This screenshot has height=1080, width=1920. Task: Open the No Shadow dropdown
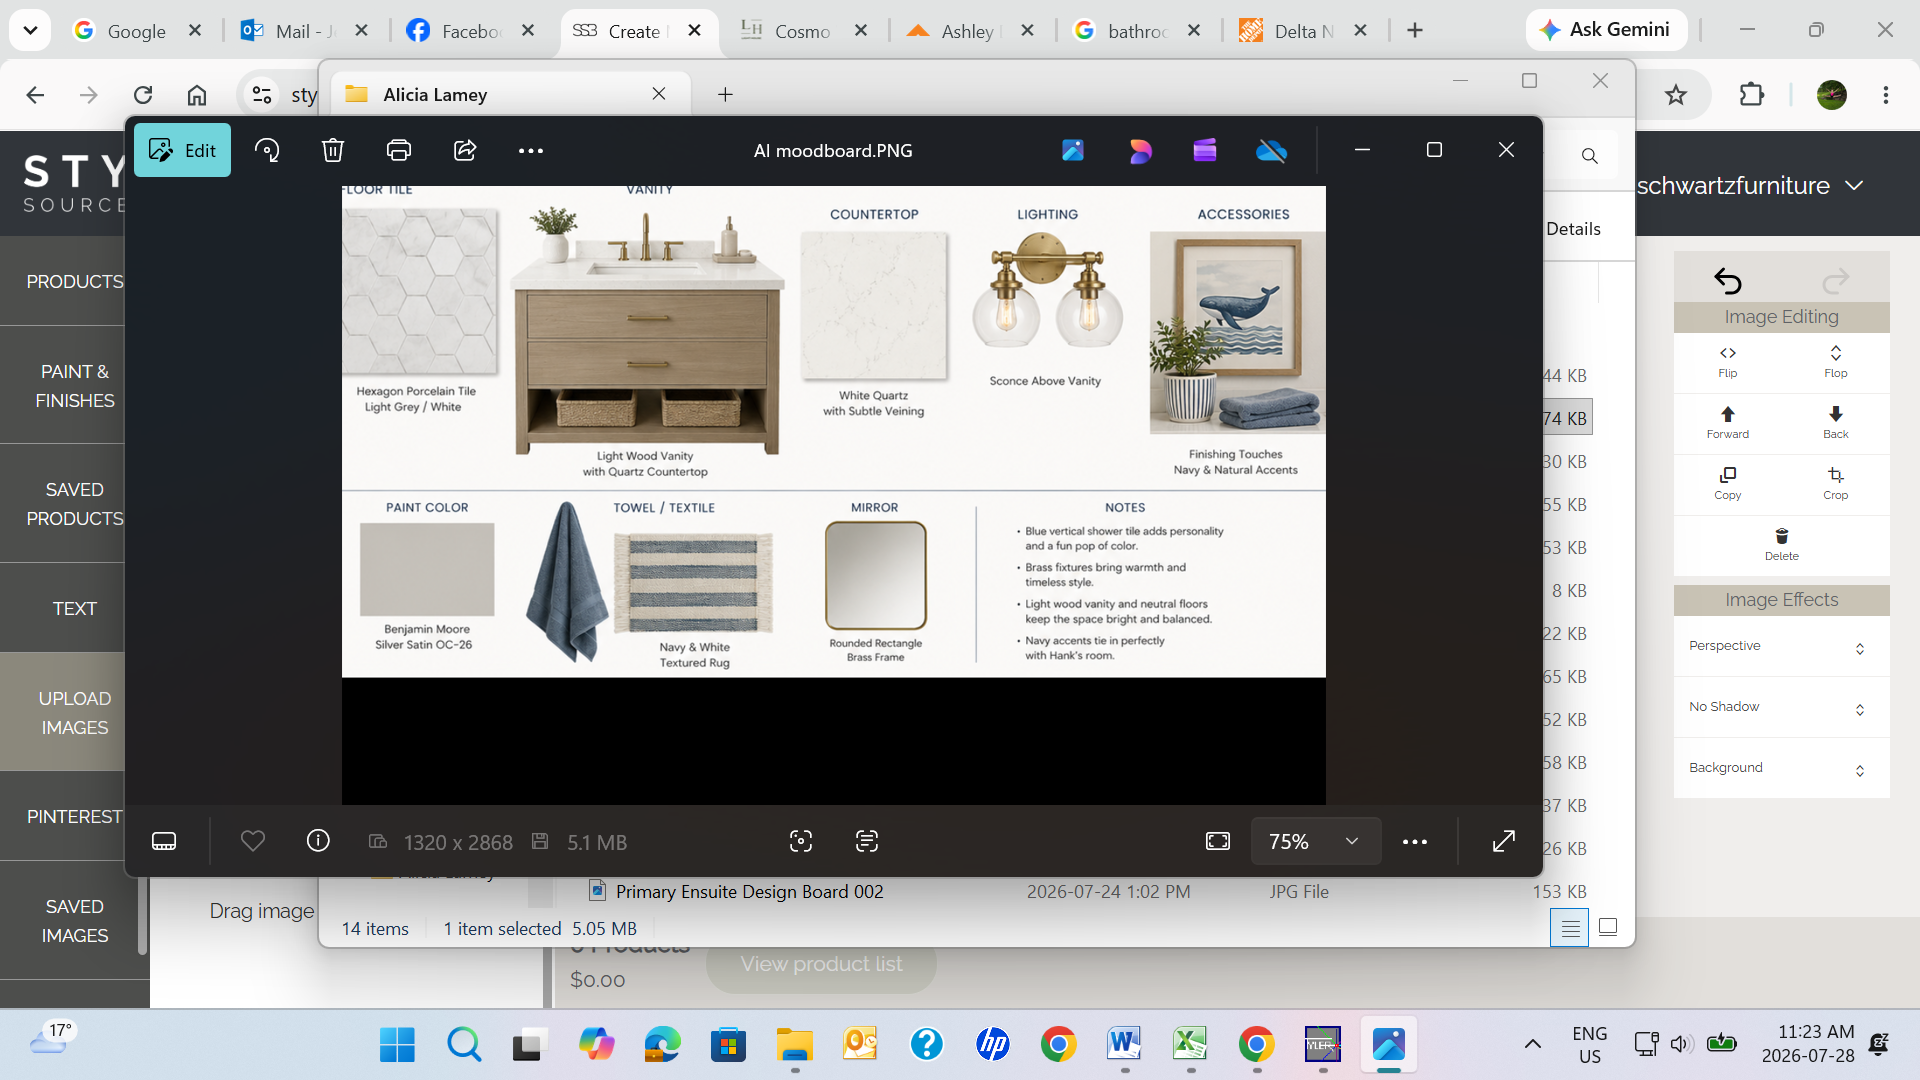(1782, 708)
